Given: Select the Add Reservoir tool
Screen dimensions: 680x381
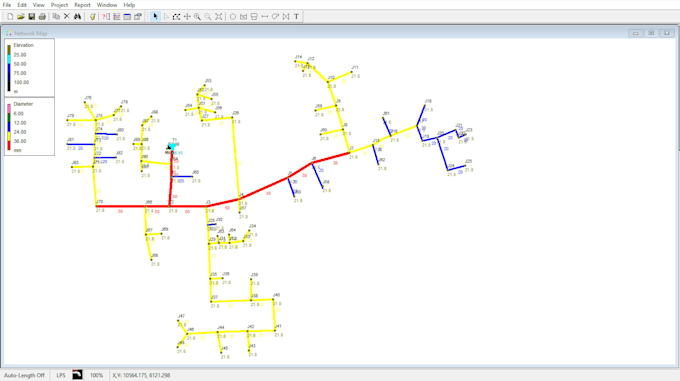Looking at the screenshot, I should pos(243,16).
